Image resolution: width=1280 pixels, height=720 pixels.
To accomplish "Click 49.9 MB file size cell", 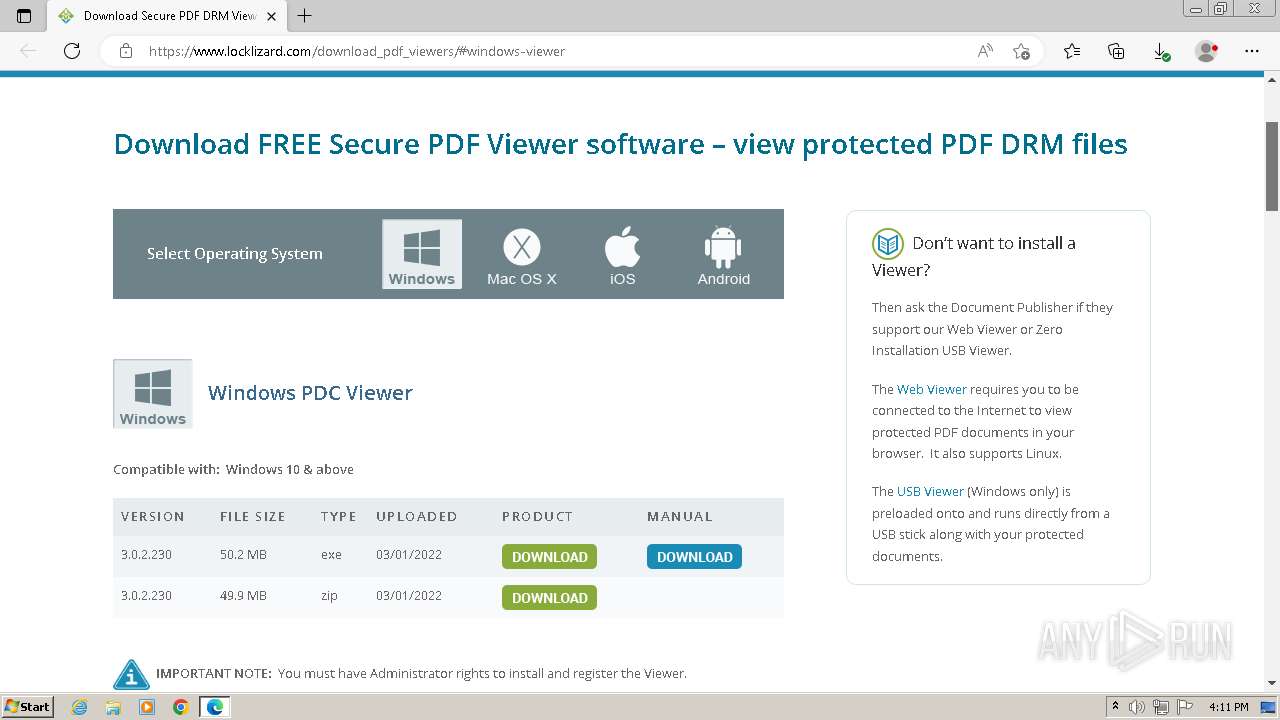I will coord(243,596).
